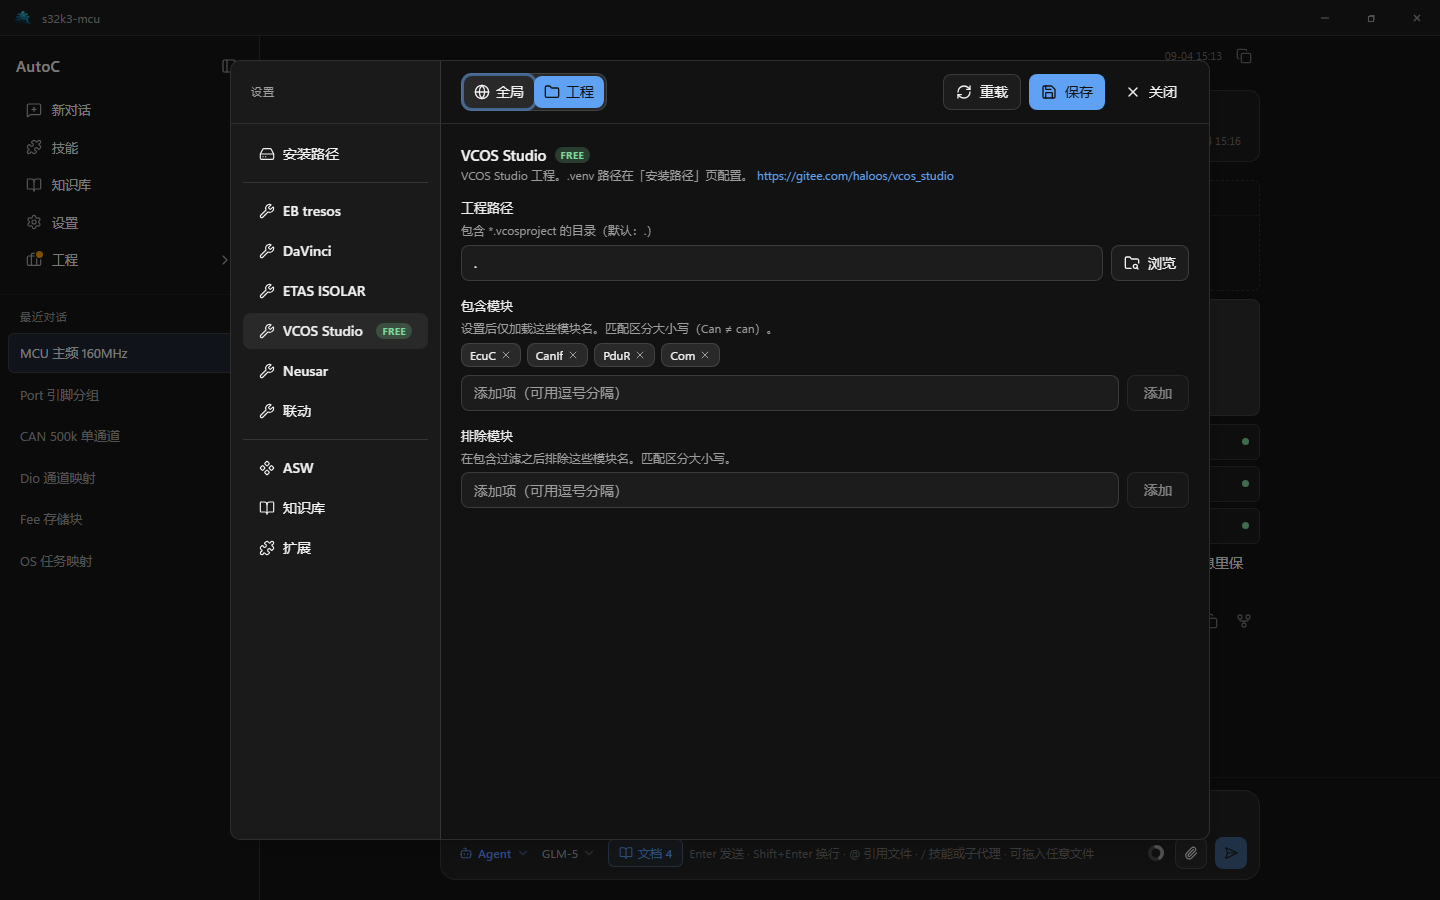This screenshot has width=1440, height=900.
Task: Open the GLM-5 model dropdown
Action: (567, 854)
